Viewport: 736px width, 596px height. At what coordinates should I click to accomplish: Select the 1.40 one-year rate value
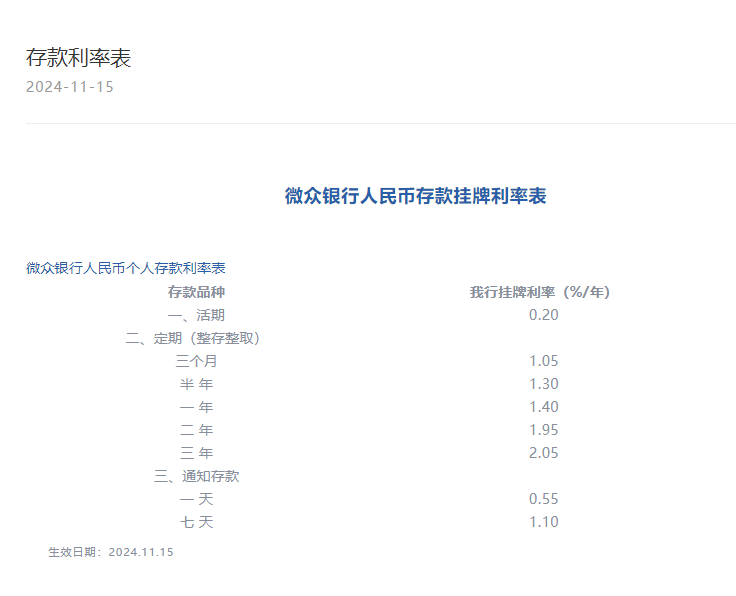[543, 407]
